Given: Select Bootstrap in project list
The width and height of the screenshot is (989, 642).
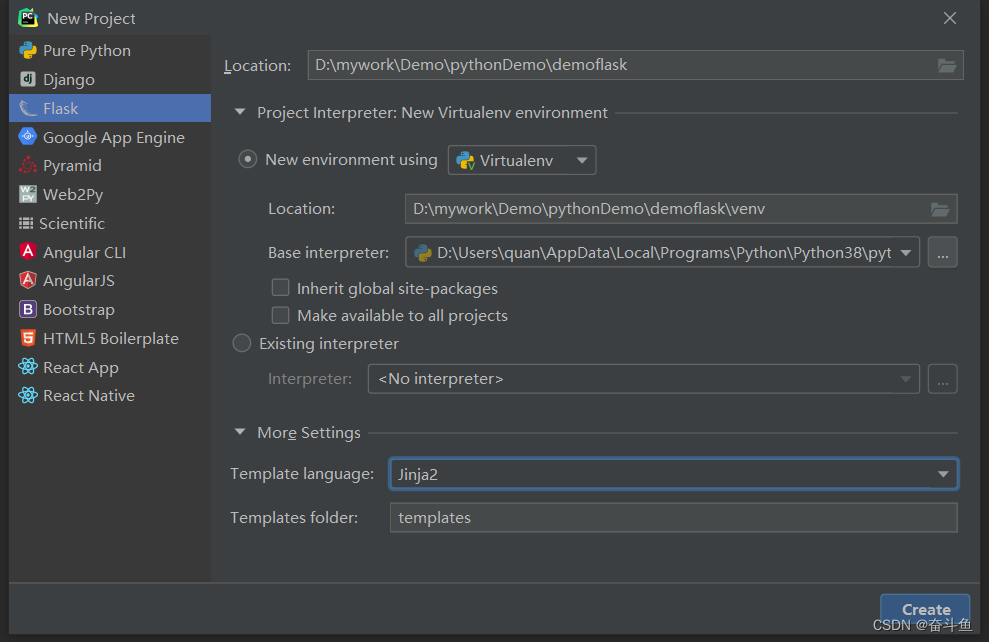Looking at the screenshot, I should [110, 309].
